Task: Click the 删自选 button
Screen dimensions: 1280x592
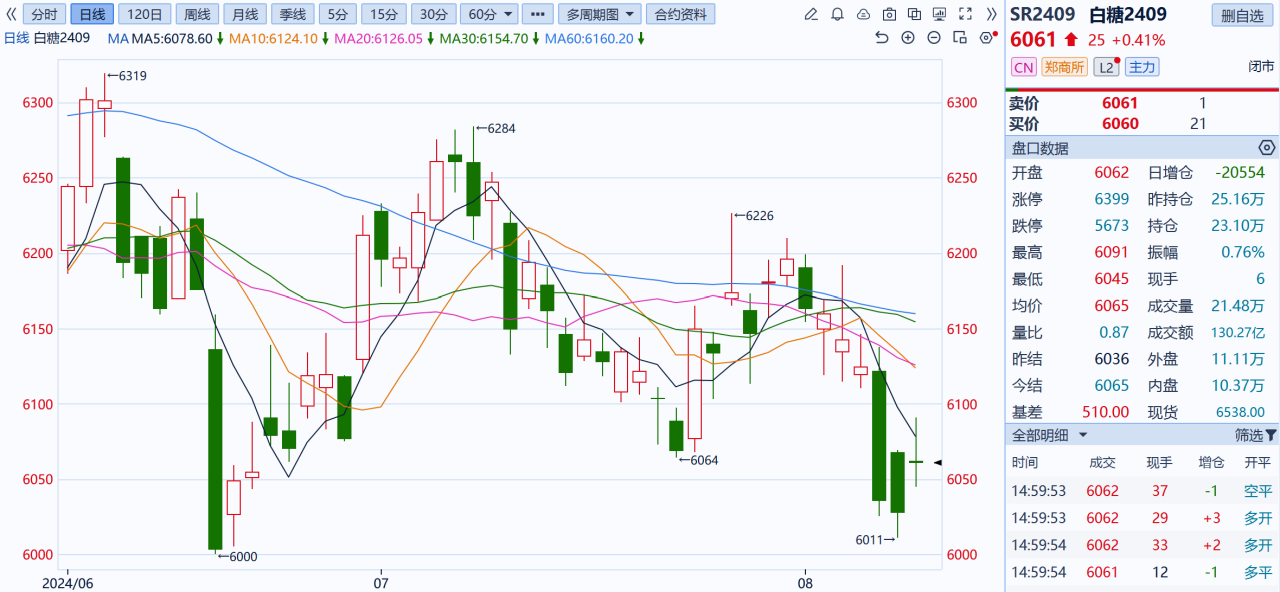Action: [x=1242, y=14]
